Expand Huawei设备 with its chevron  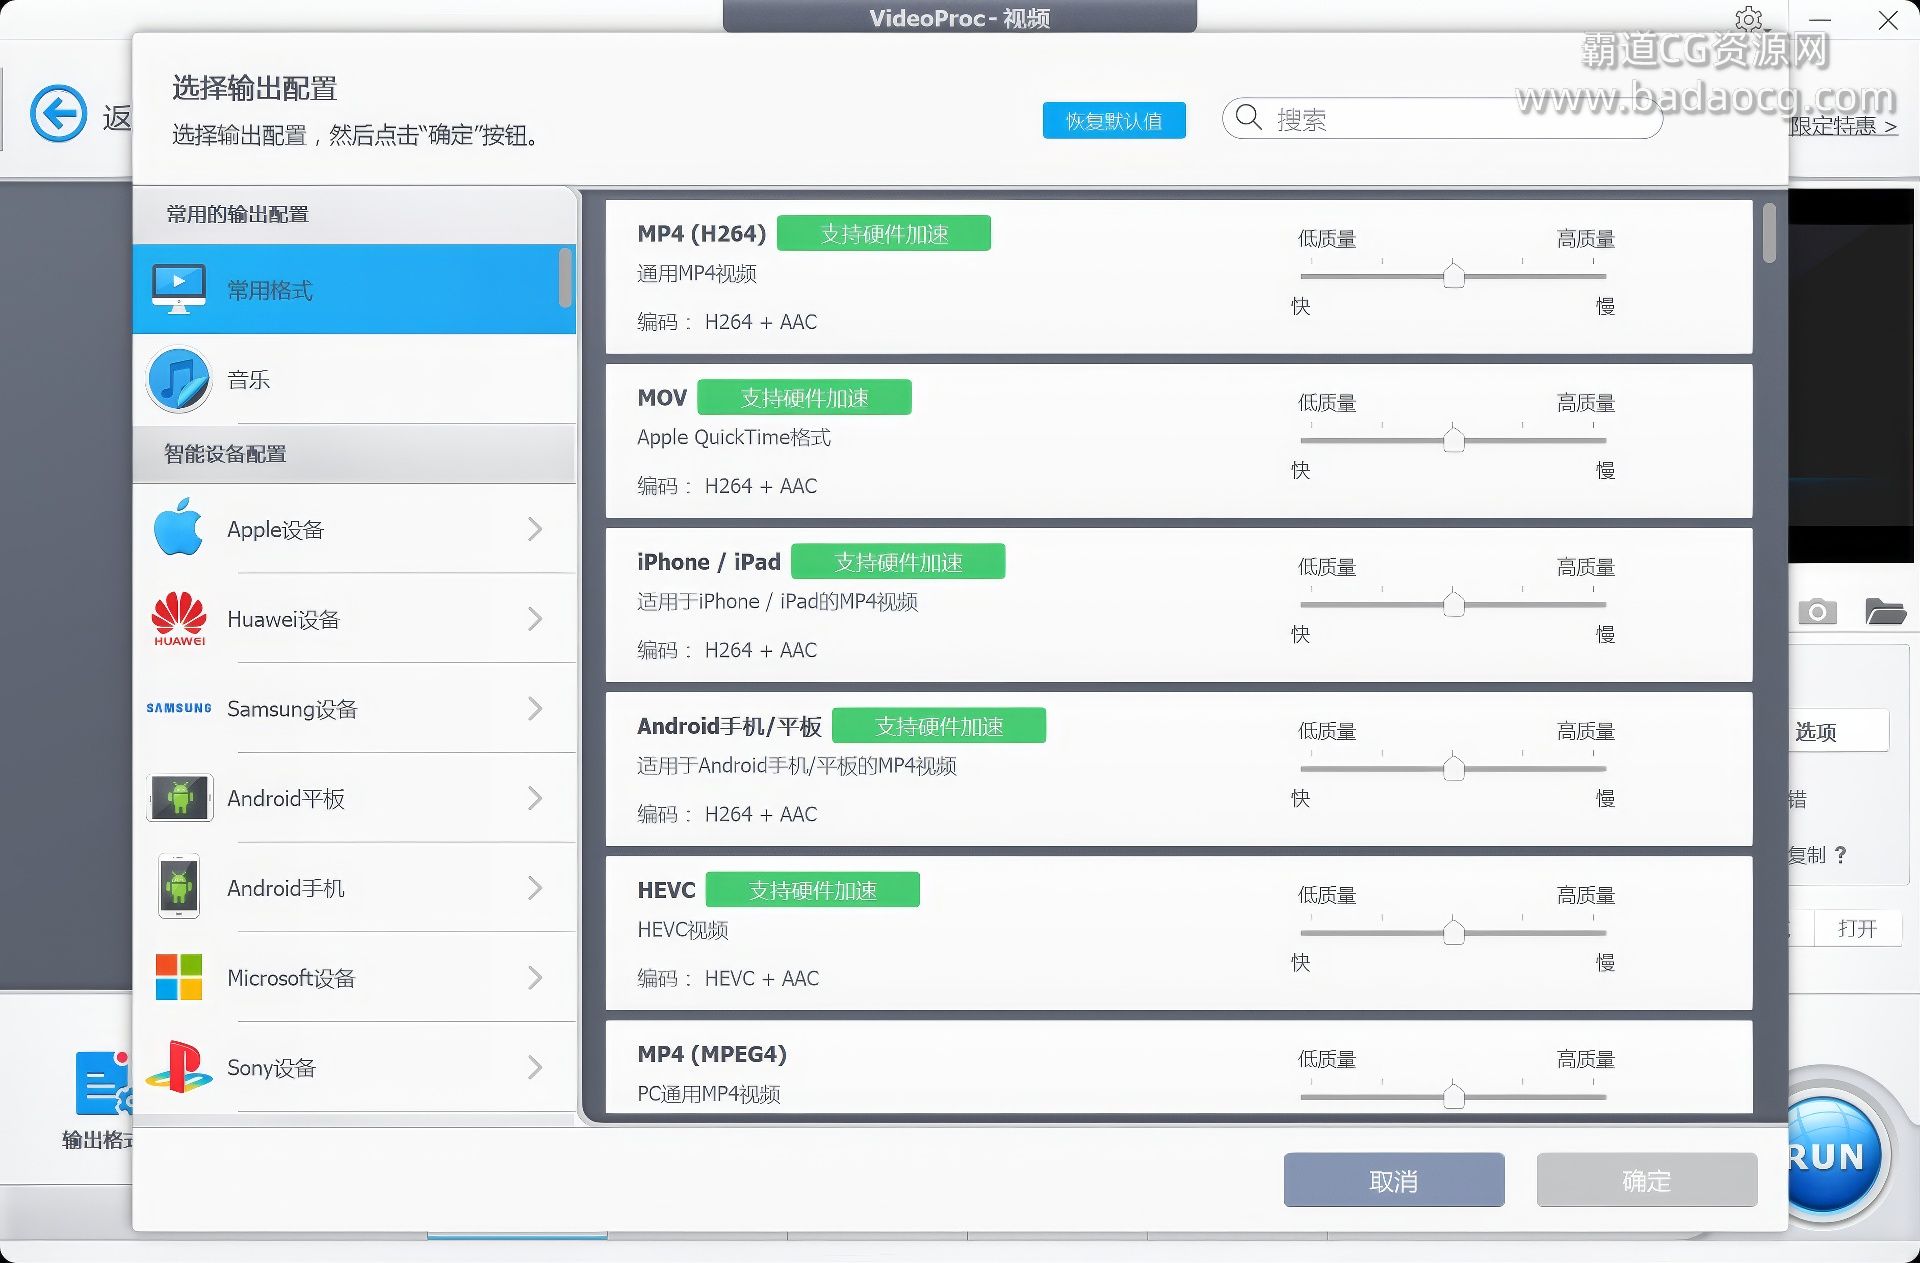click(x=535, y=619)
